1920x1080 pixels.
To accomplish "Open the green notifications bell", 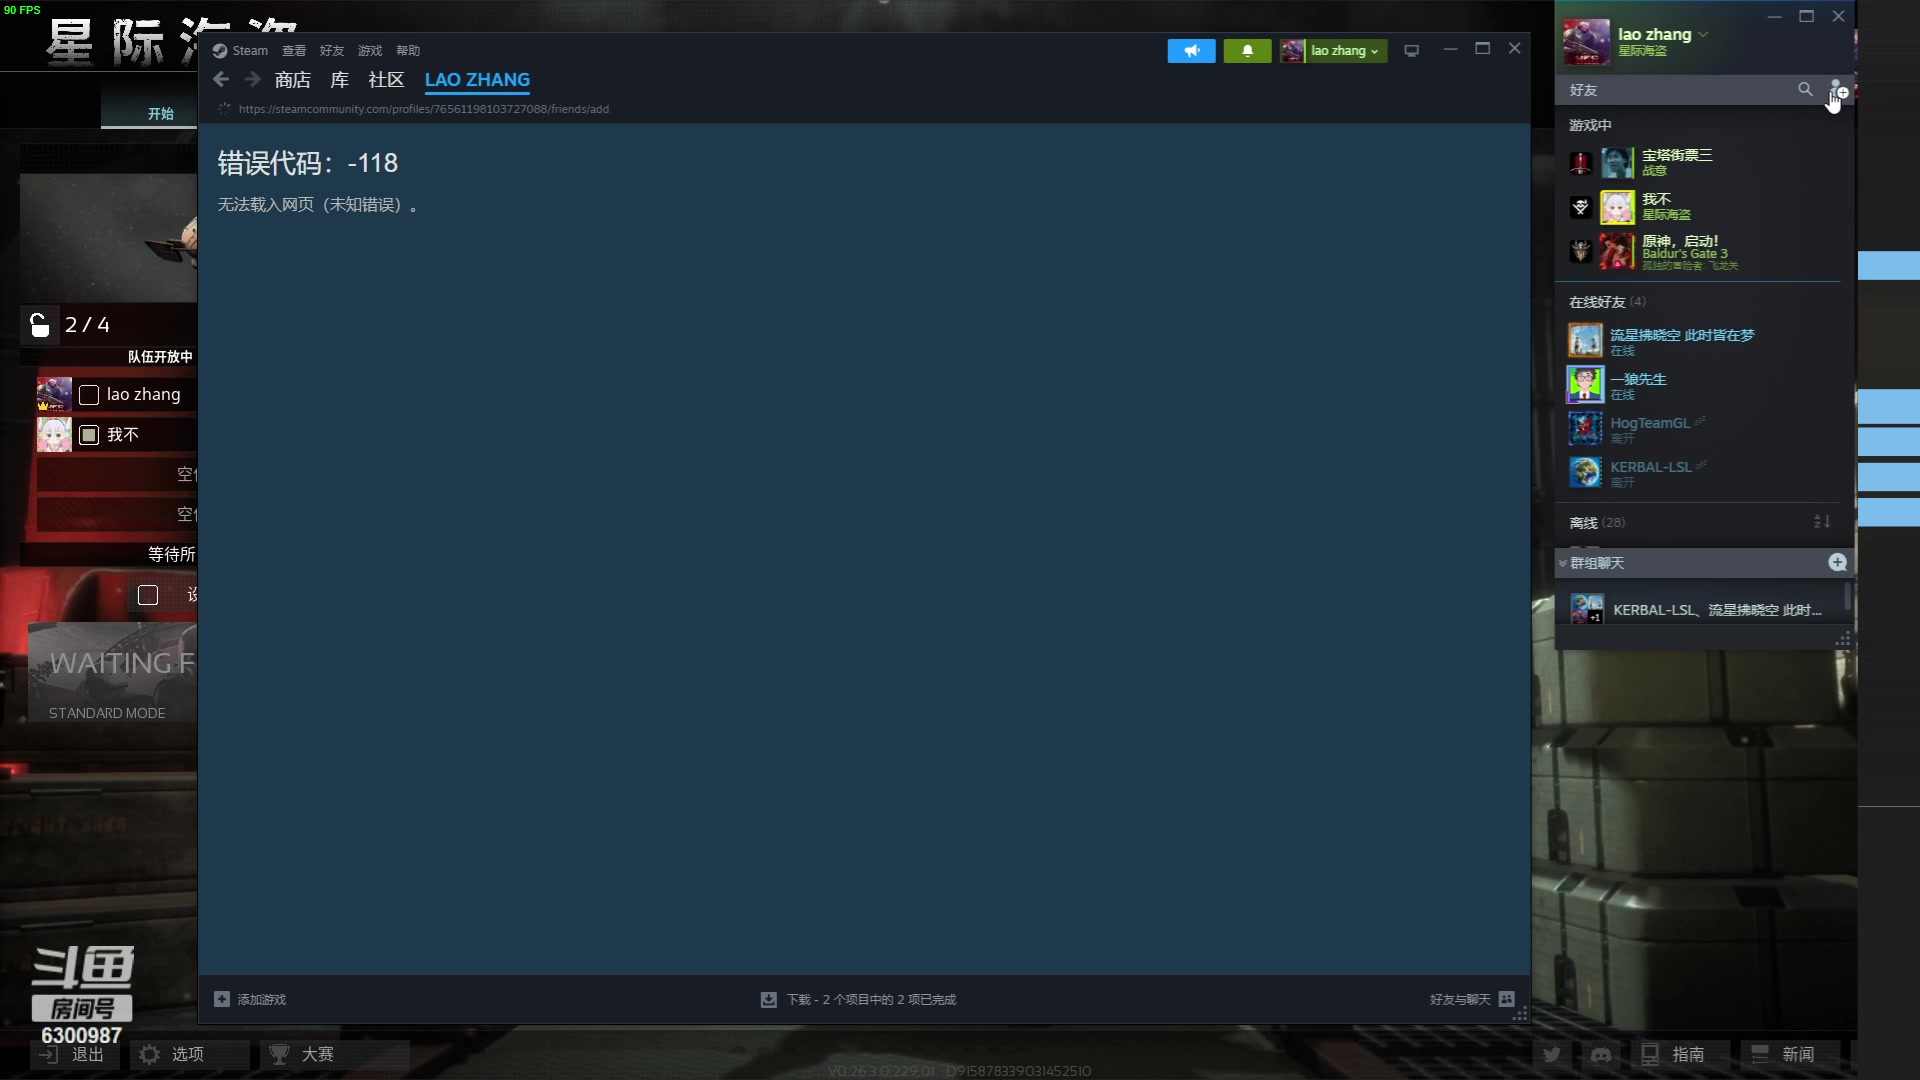I will click(x=1247, y=51).
